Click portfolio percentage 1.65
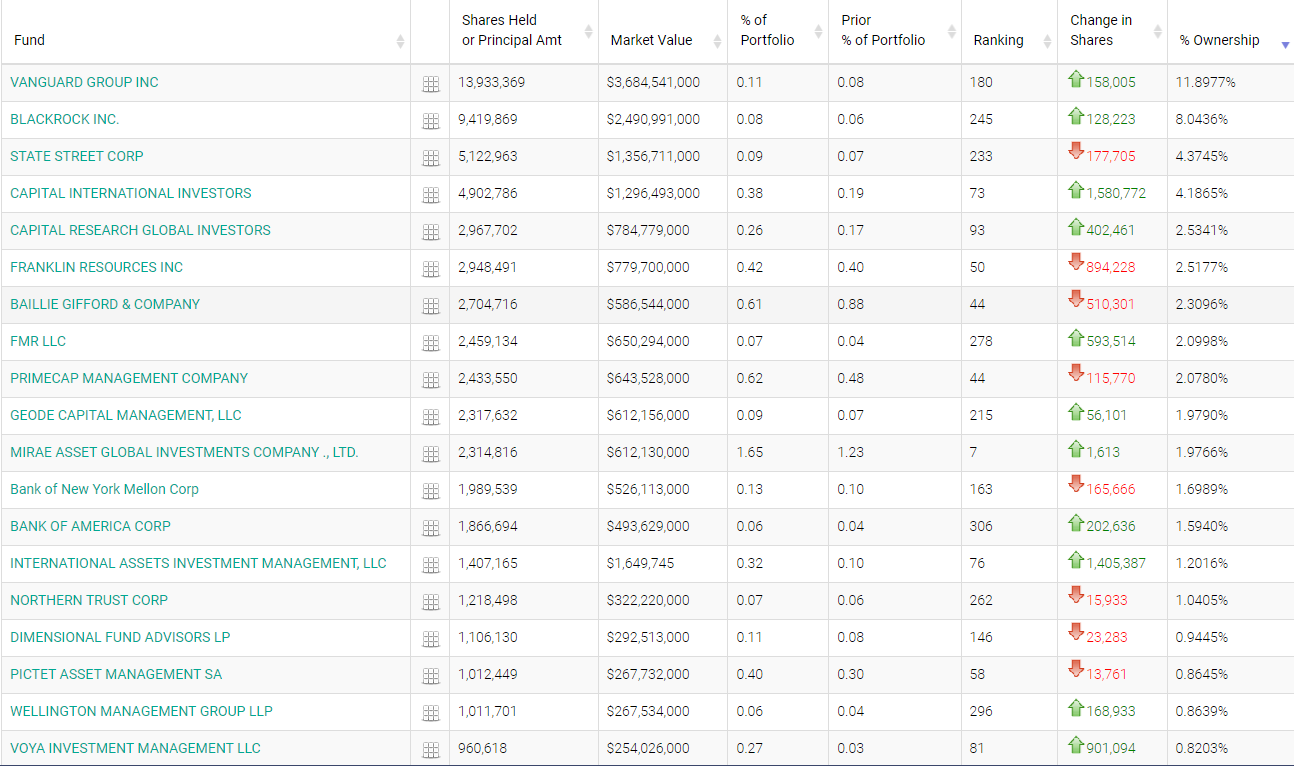 pyautogui.click(x=750, y=452)
